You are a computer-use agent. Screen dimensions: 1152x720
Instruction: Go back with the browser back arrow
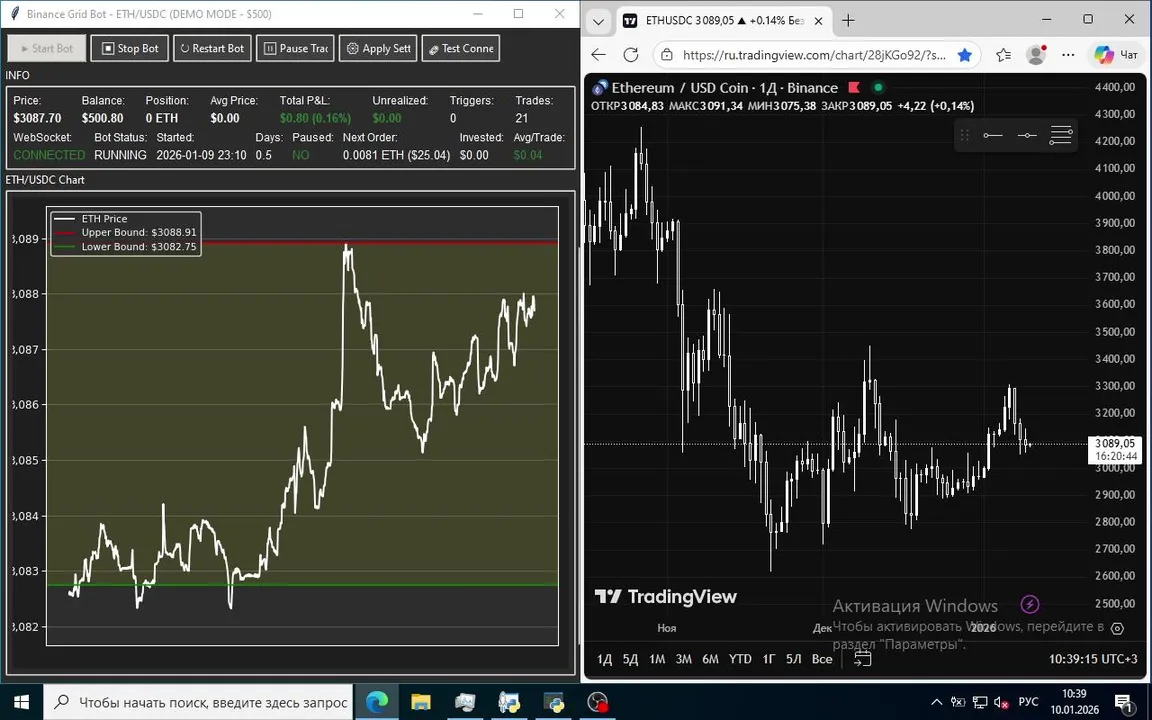599,55
